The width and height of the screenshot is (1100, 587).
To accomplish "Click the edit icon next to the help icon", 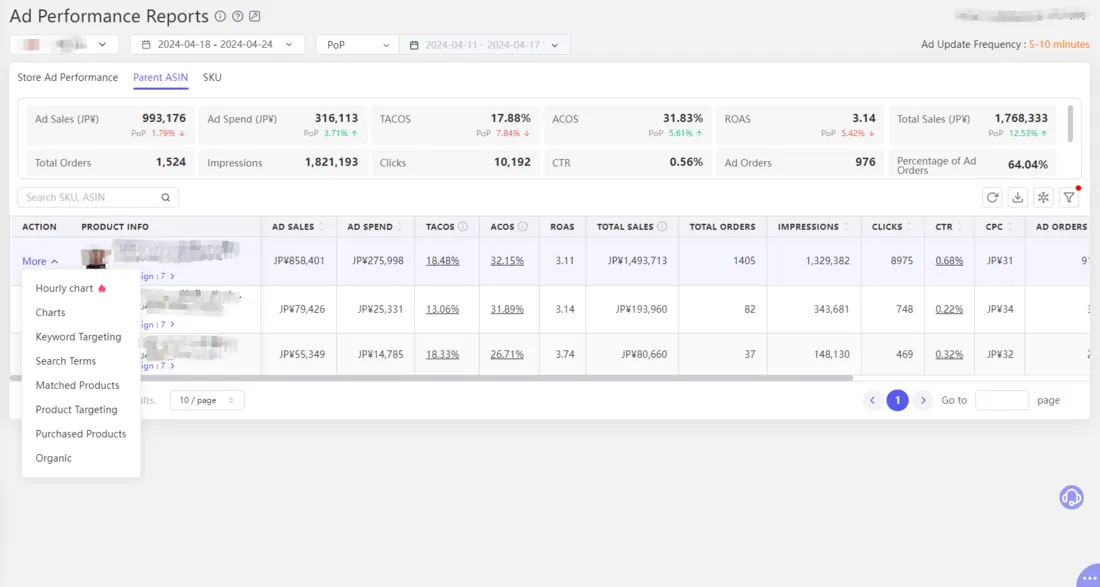I will coord(254,16).
